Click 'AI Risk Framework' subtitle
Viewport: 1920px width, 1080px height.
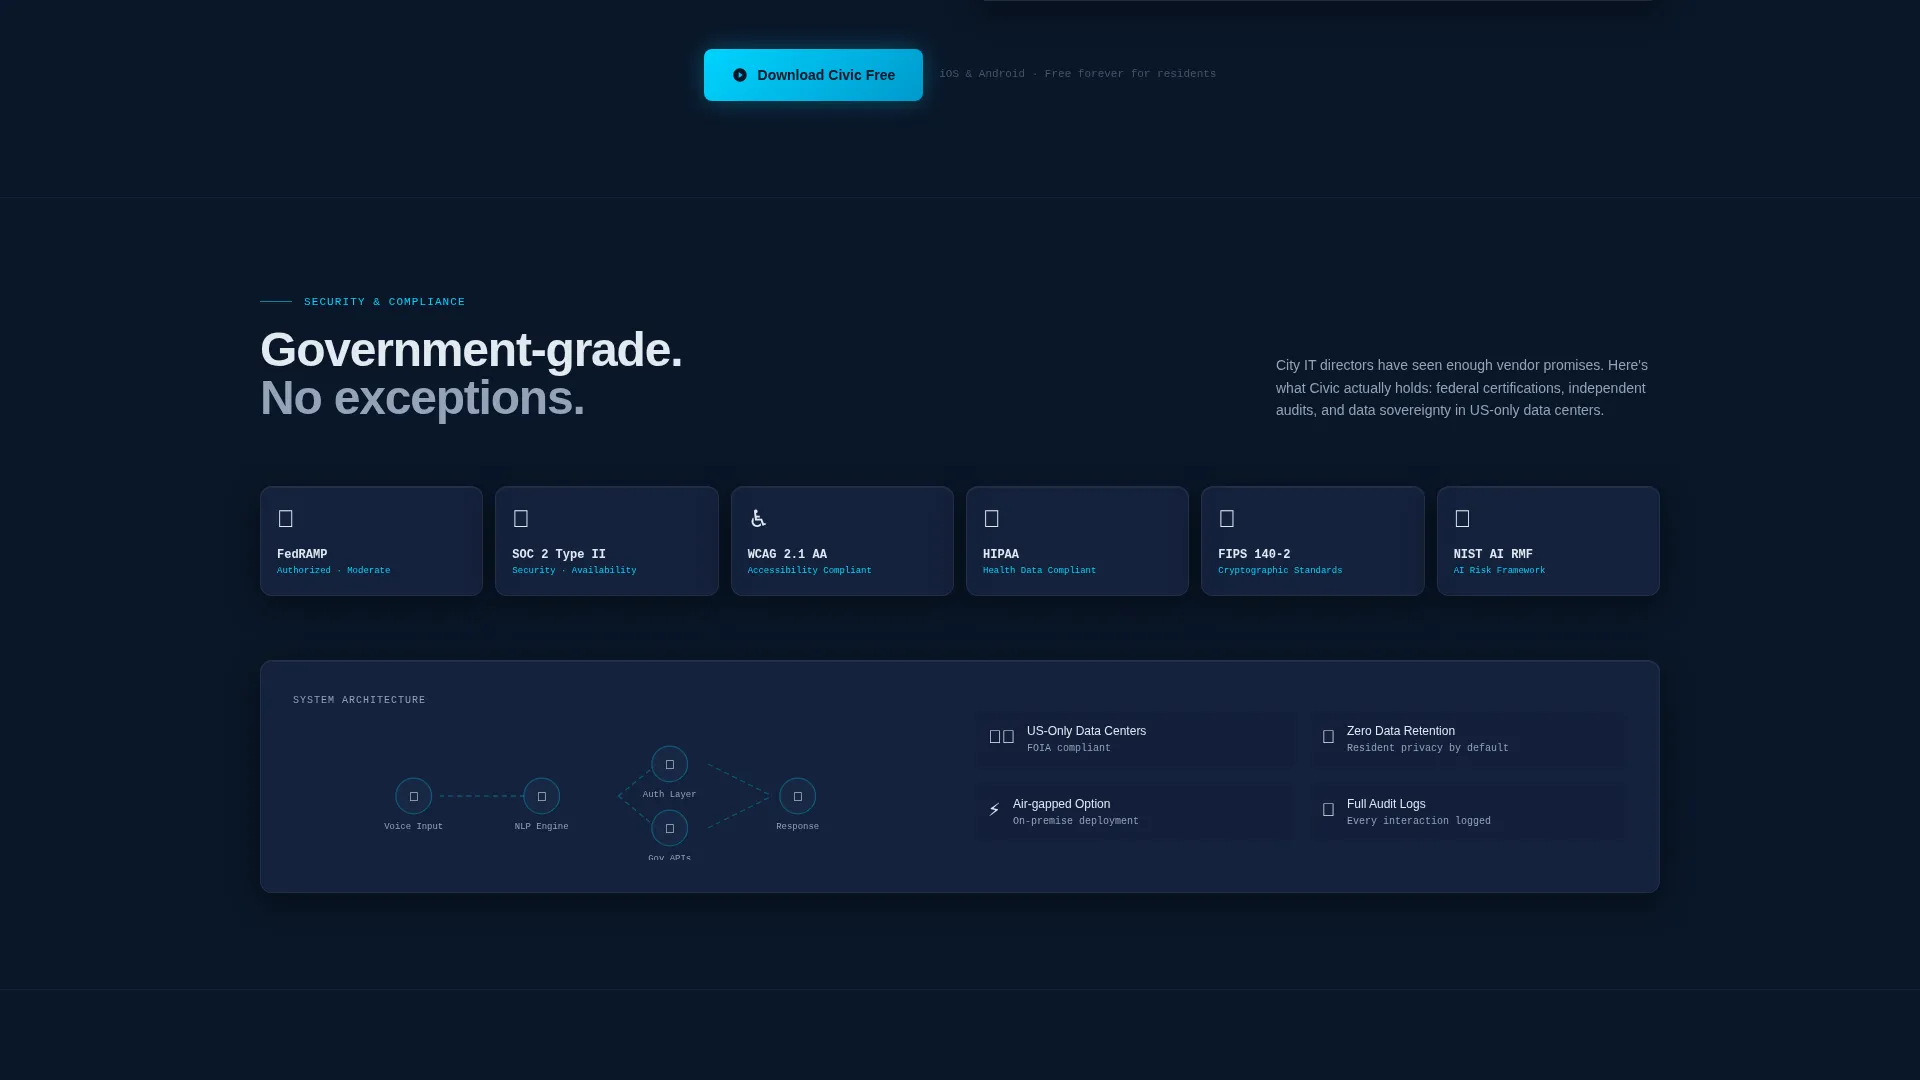coord(1500,571)
